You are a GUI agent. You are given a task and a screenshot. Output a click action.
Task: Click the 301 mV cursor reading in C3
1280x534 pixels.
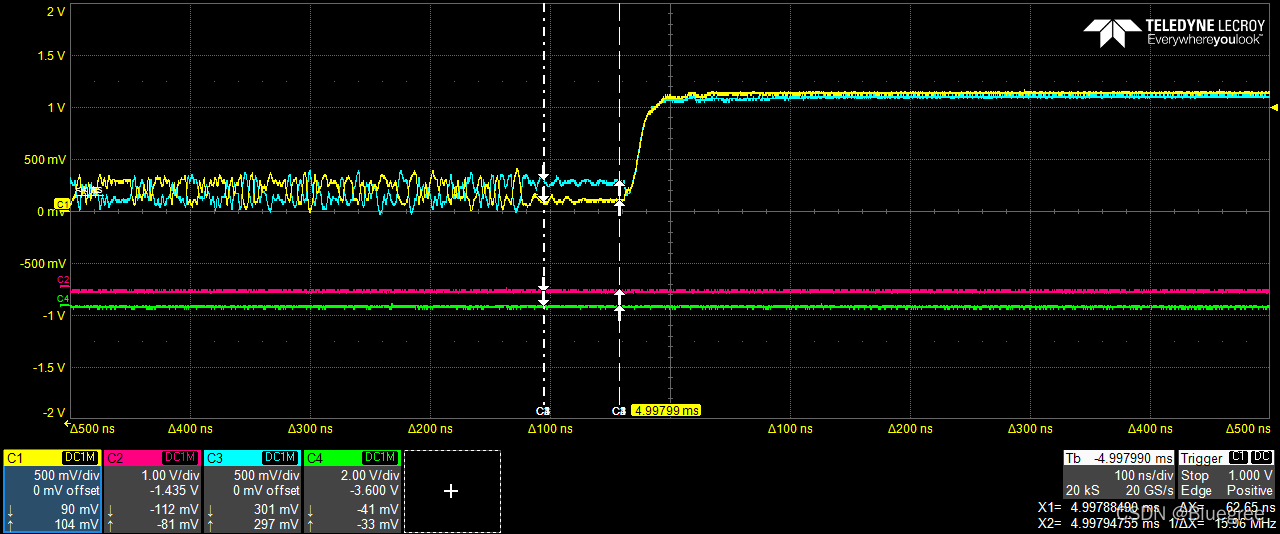click(x=276, y=509)
